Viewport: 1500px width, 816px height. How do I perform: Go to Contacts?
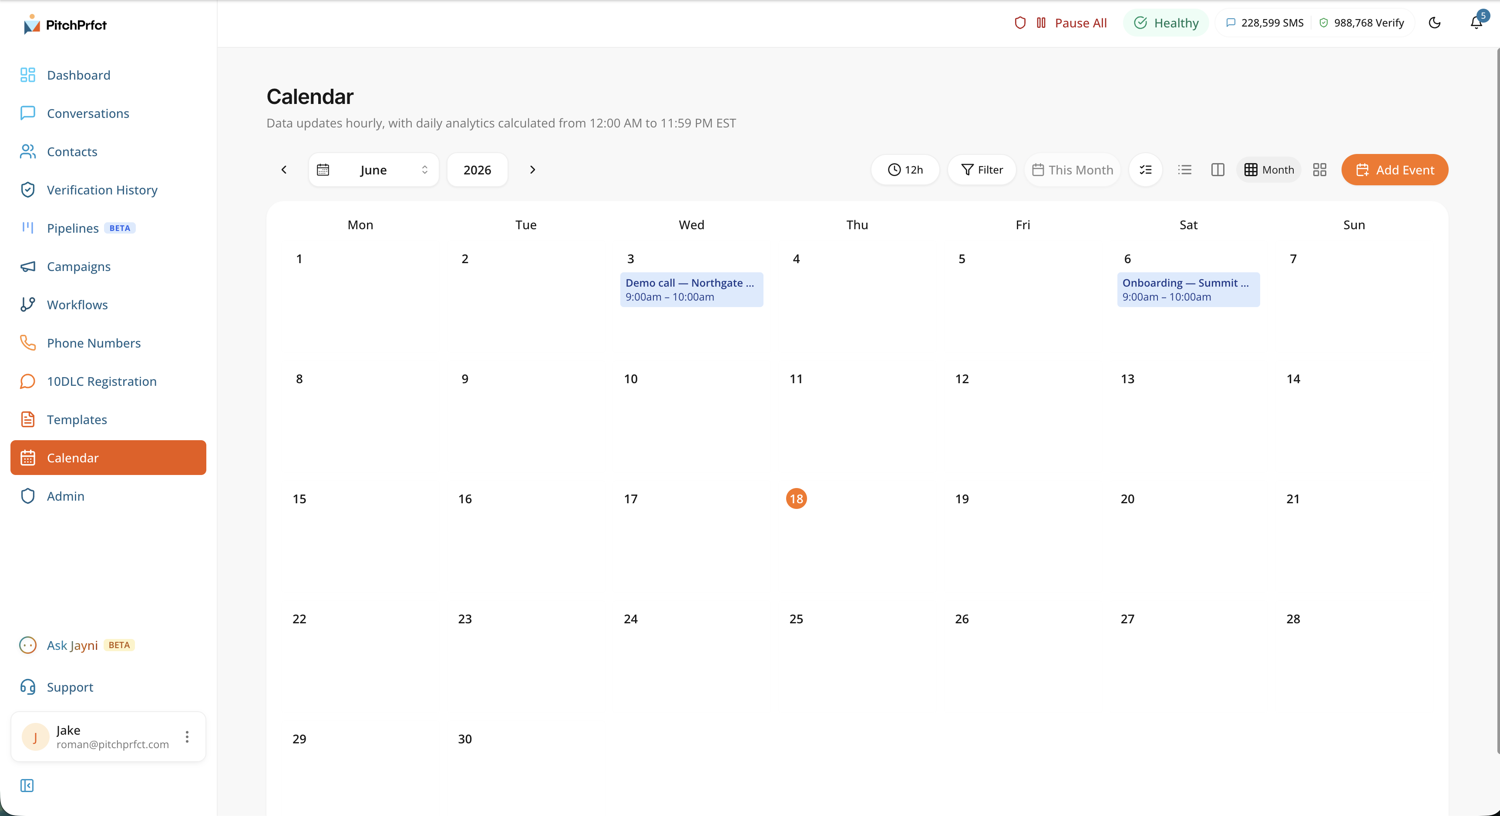108,152
